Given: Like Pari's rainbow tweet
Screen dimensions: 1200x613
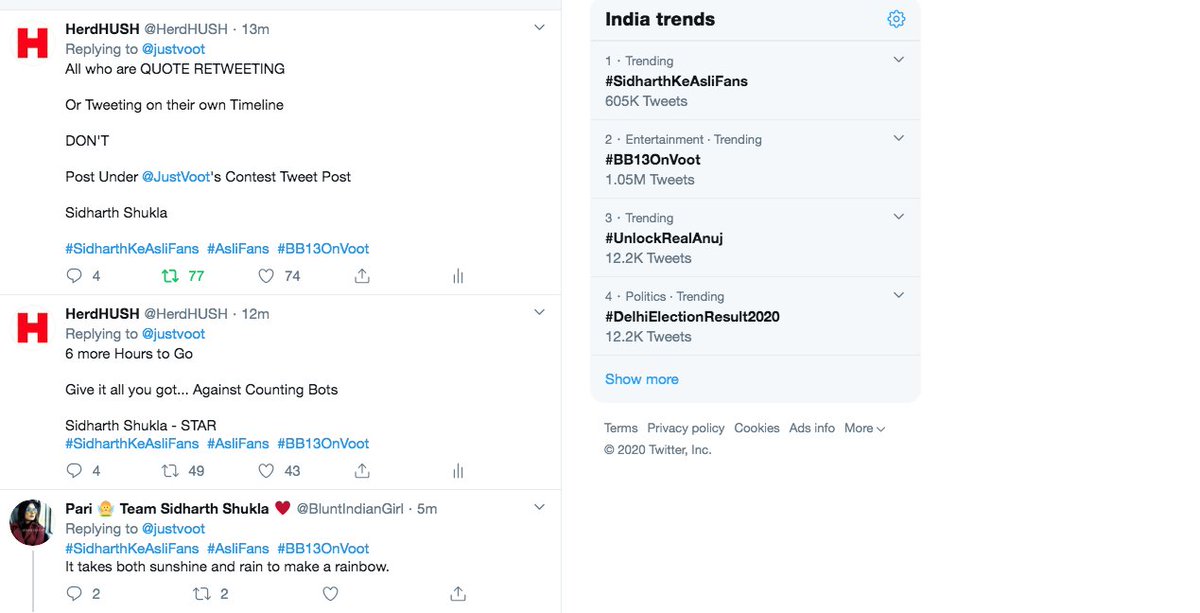Looking at the screenshot, I should pyautogui.click(x=331, y=594).
